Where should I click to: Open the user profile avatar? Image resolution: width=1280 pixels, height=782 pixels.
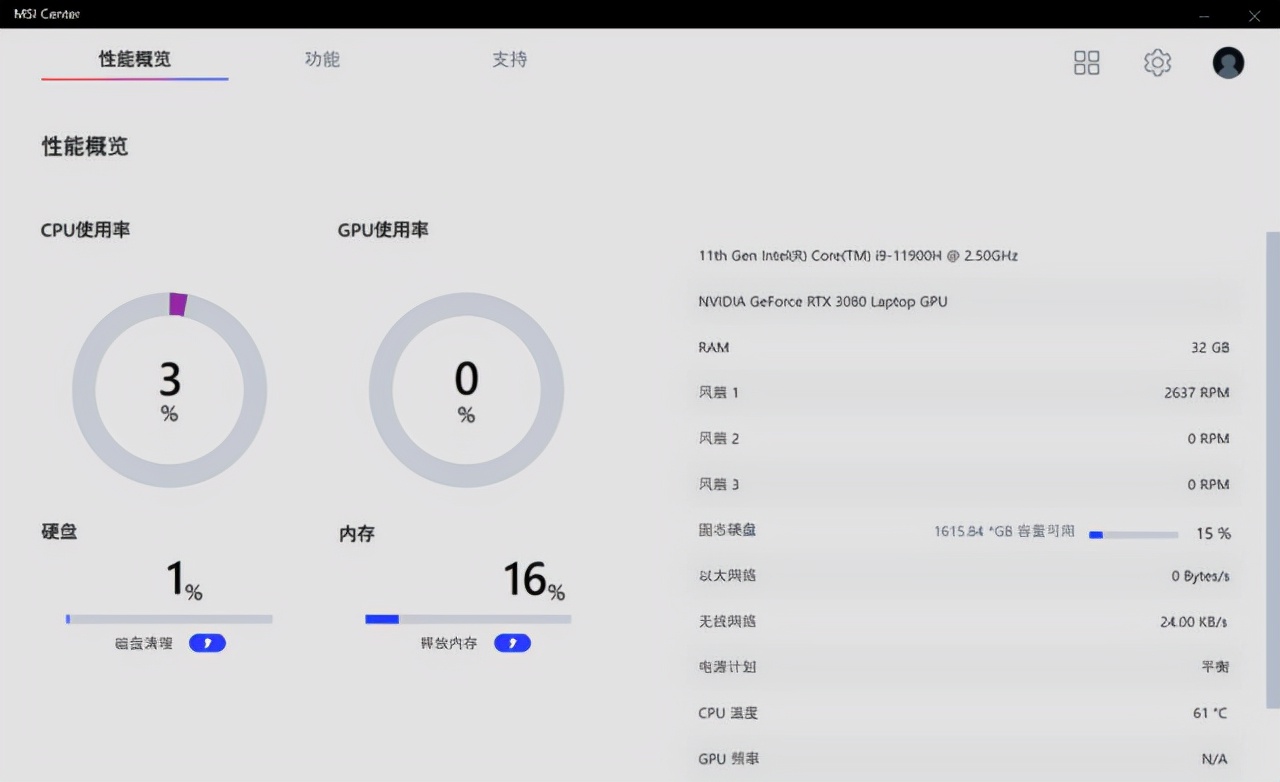point(1228,63)
